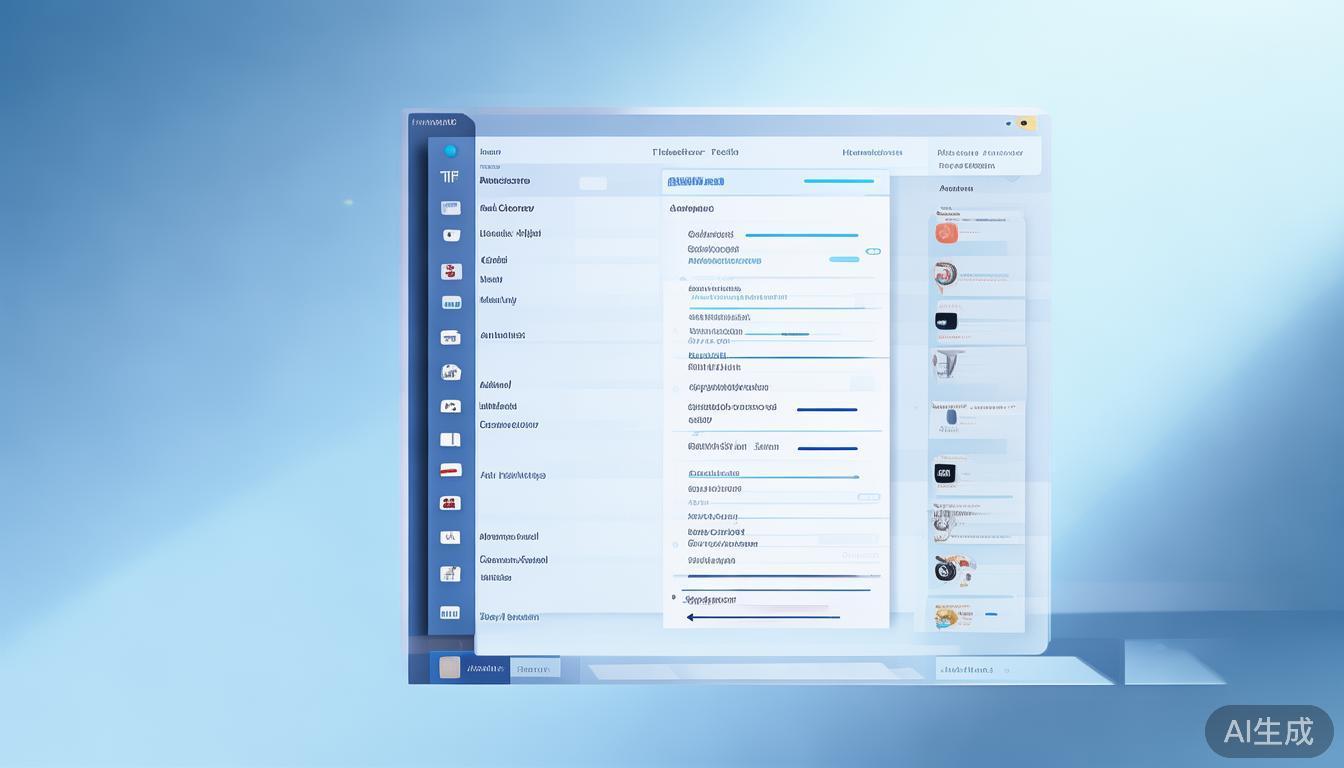Click the left-pointing arrow at center panel bottom

tap(692, 617)
